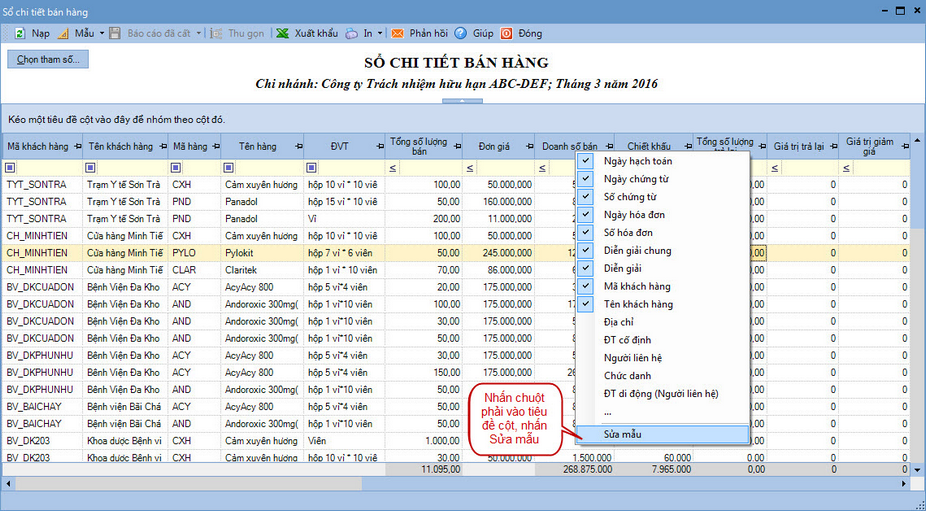This screenshot has height=511, width=926.
Task: Click the 245.000,000 unit price cell
Action: click(498, 253)
